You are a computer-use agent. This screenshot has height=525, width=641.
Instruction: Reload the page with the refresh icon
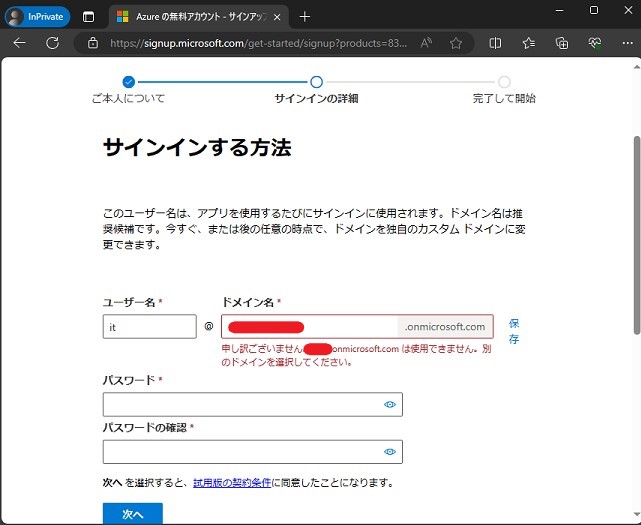[x=53, y=43]
